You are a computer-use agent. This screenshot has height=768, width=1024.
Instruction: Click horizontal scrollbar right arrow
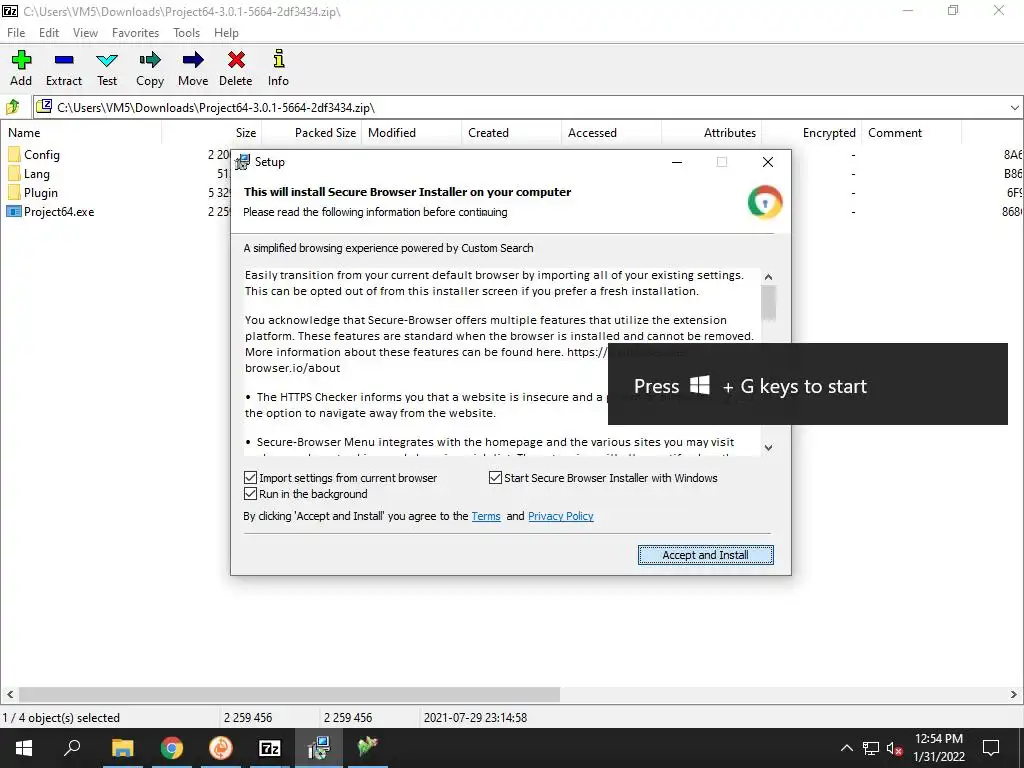(x=1014, y=694)
